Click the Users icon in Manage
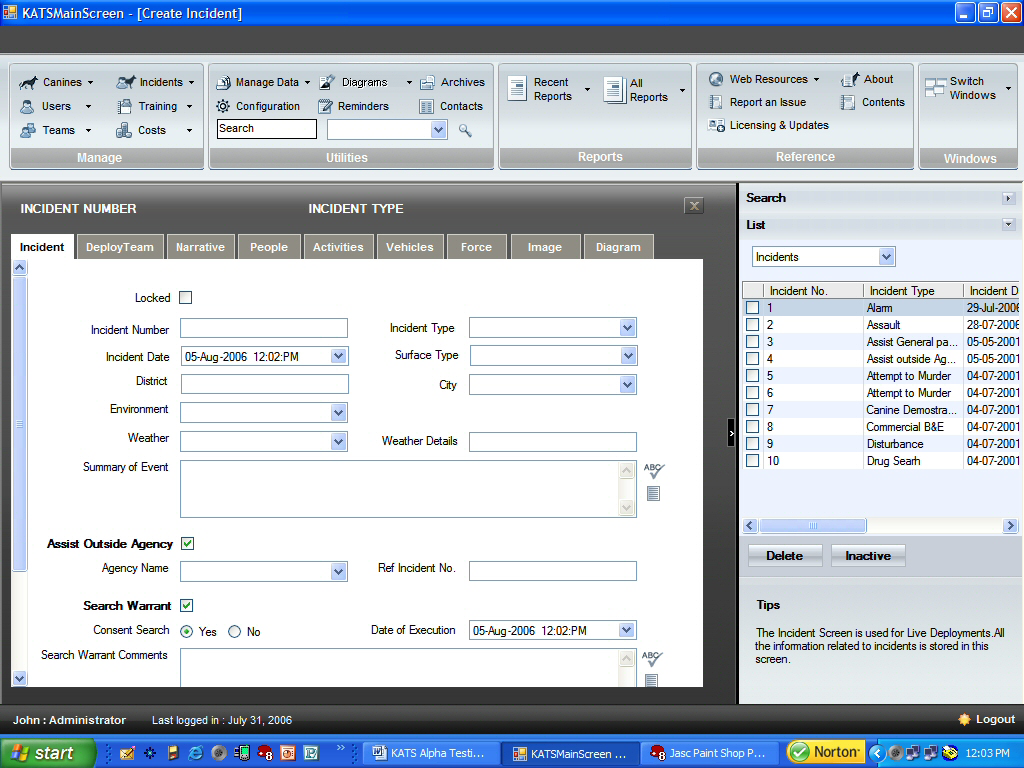The height and width of the screenshot is (768, 1024). 27,106
